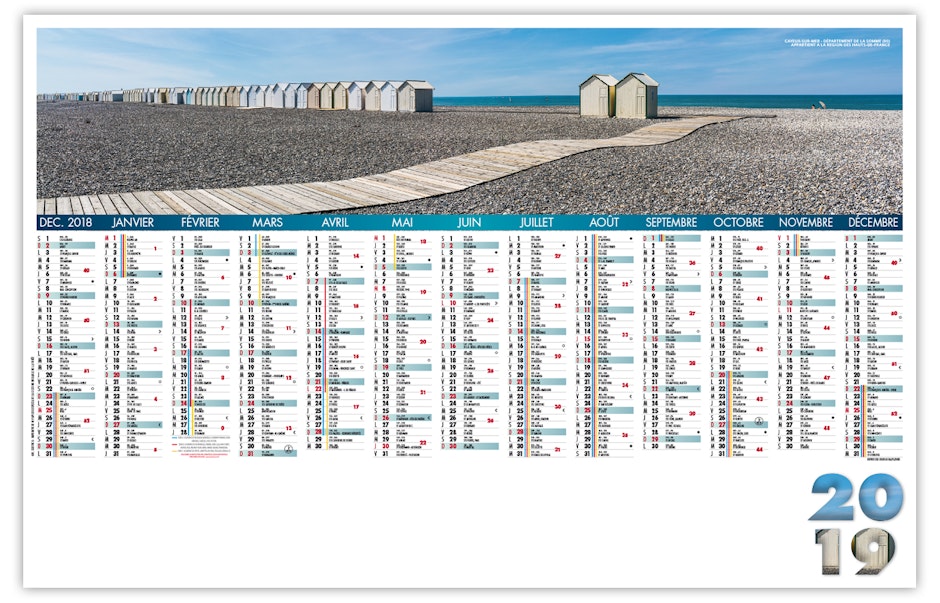Select the FÉVRIER month header
The height and width of the screenshot is (603, 940).
[200, 222]
